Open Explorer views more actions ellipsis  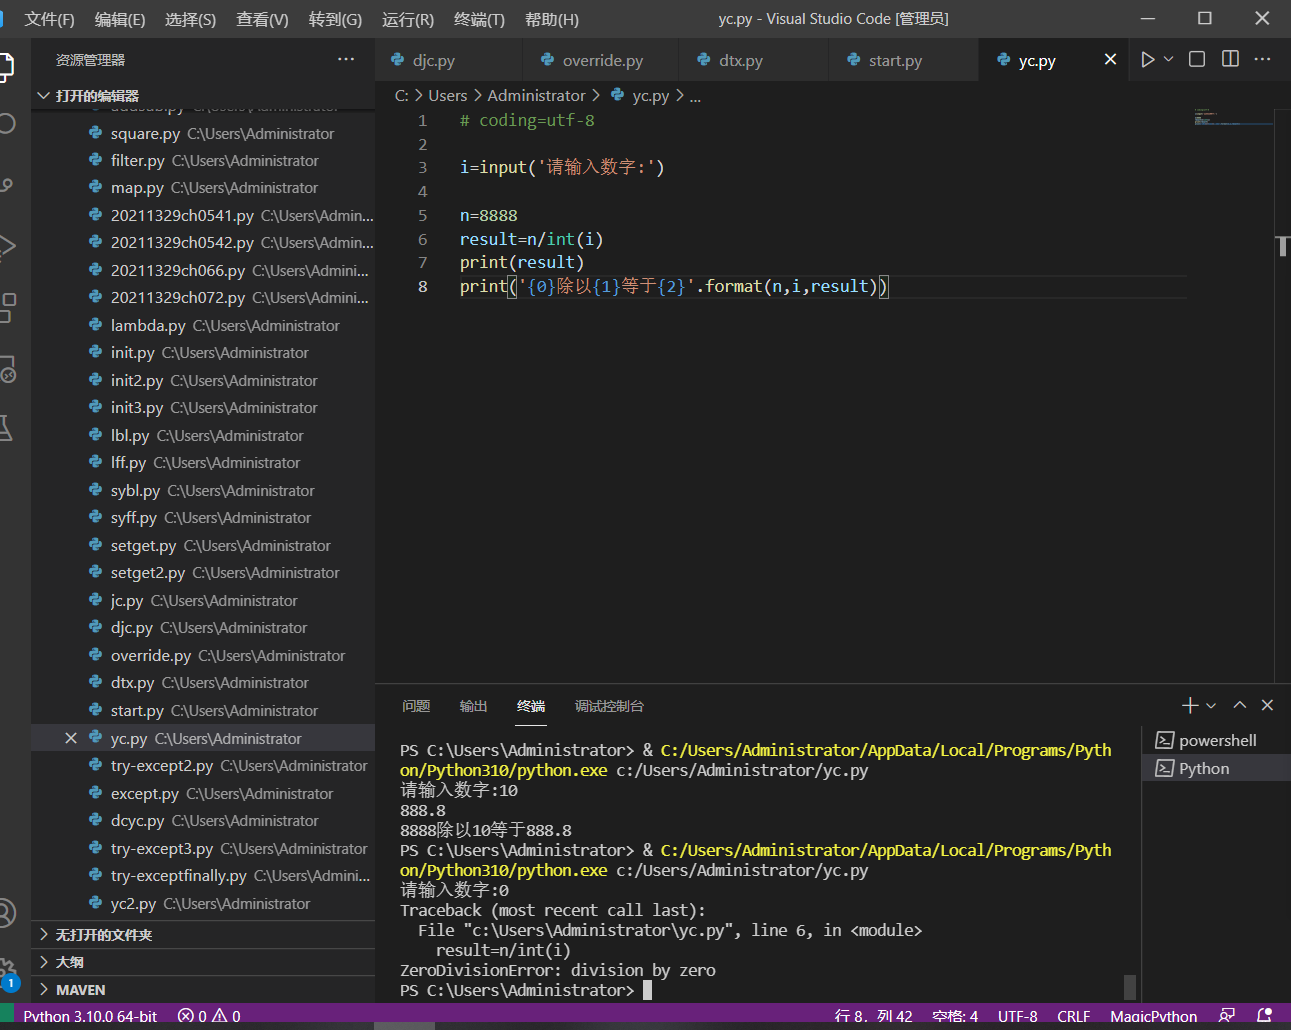pos(346,60)
